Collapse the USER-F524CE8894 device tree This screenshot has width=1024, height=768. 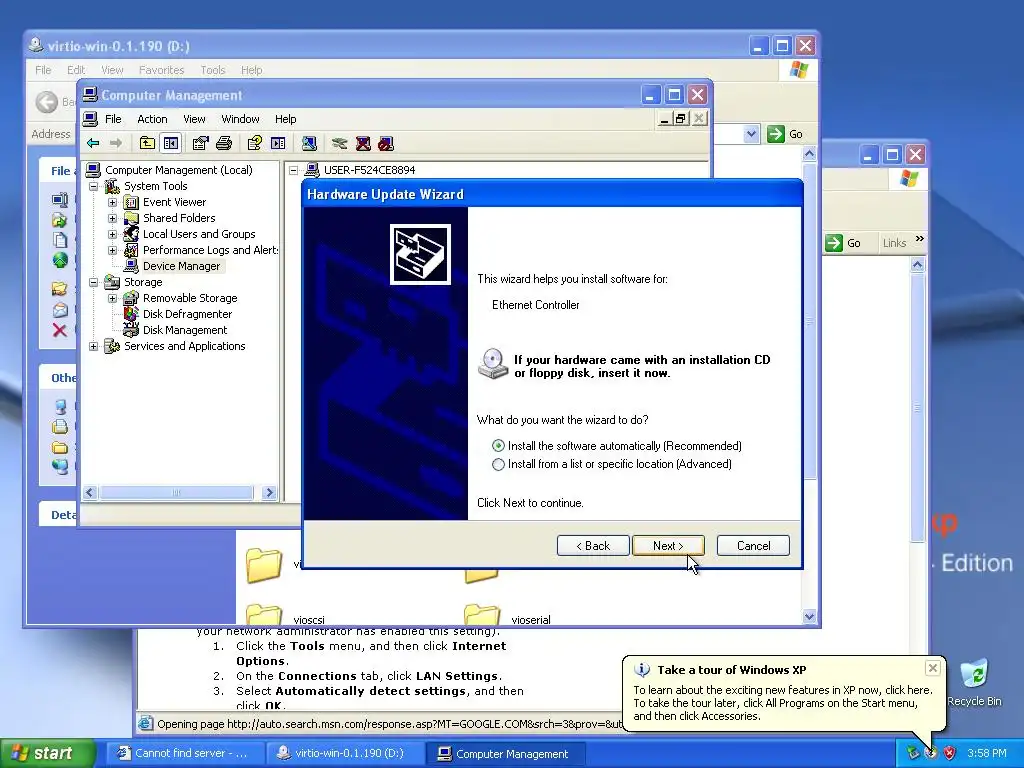294,170
